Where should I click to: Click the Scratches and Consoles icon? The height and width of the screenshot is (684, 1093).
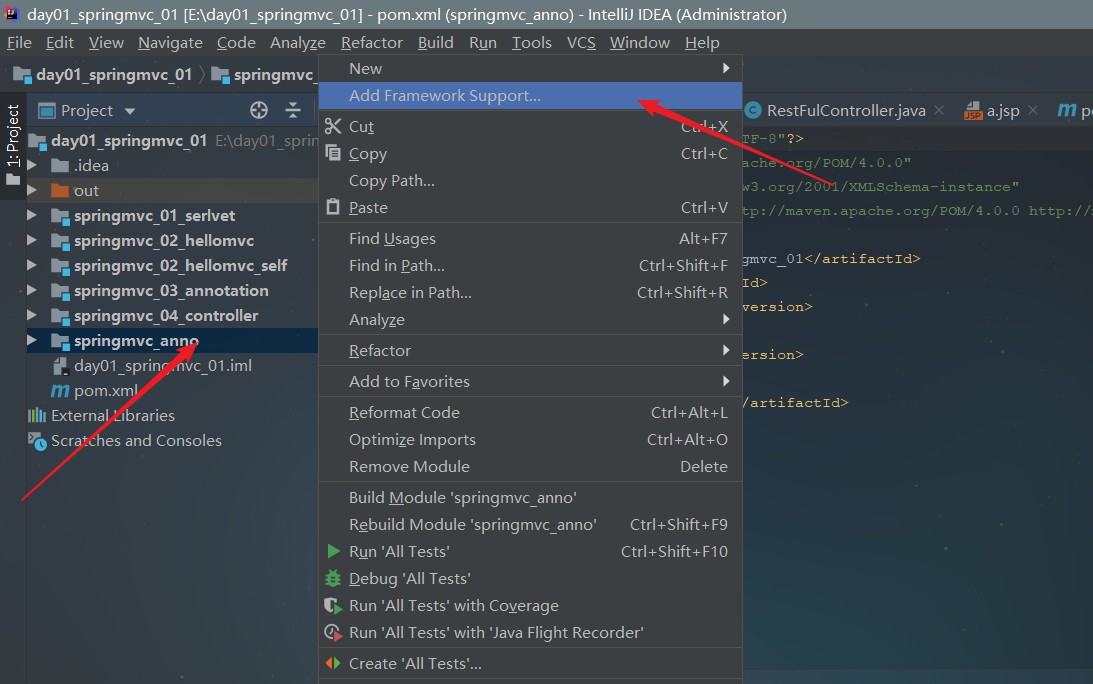click(x=37, y=441)
